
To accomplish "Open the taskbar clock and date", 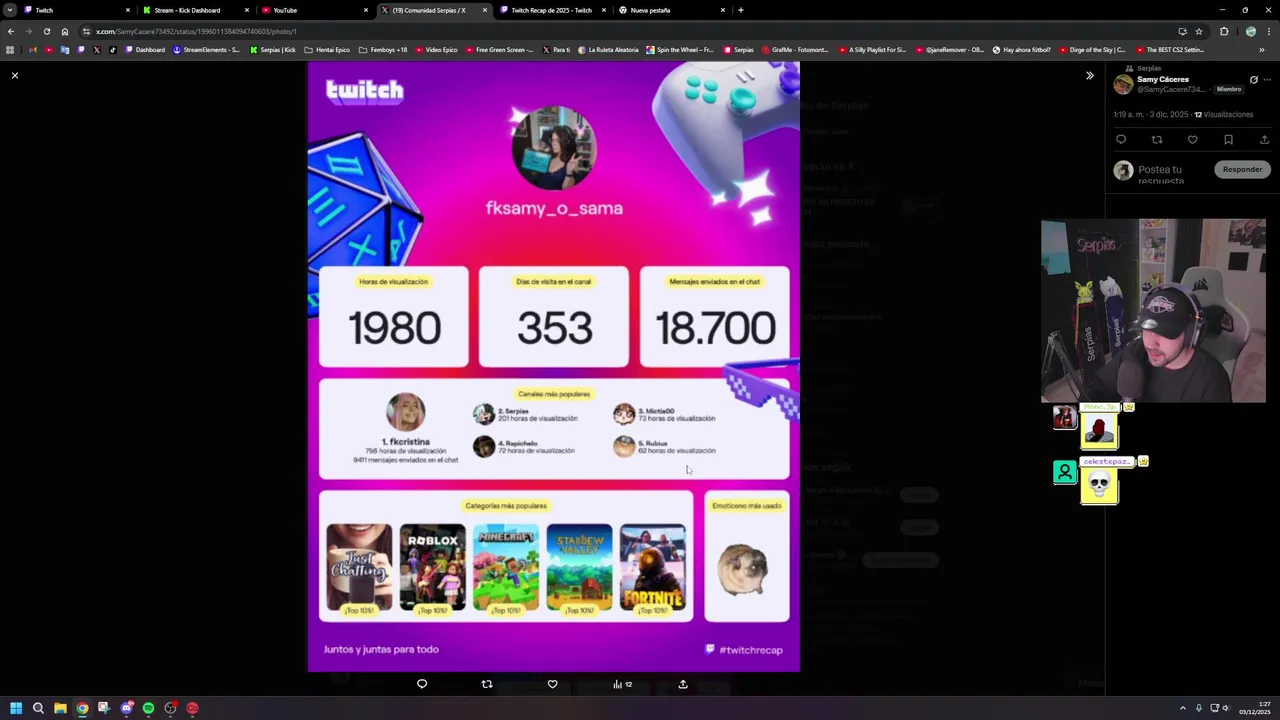I will [1255, 708].
